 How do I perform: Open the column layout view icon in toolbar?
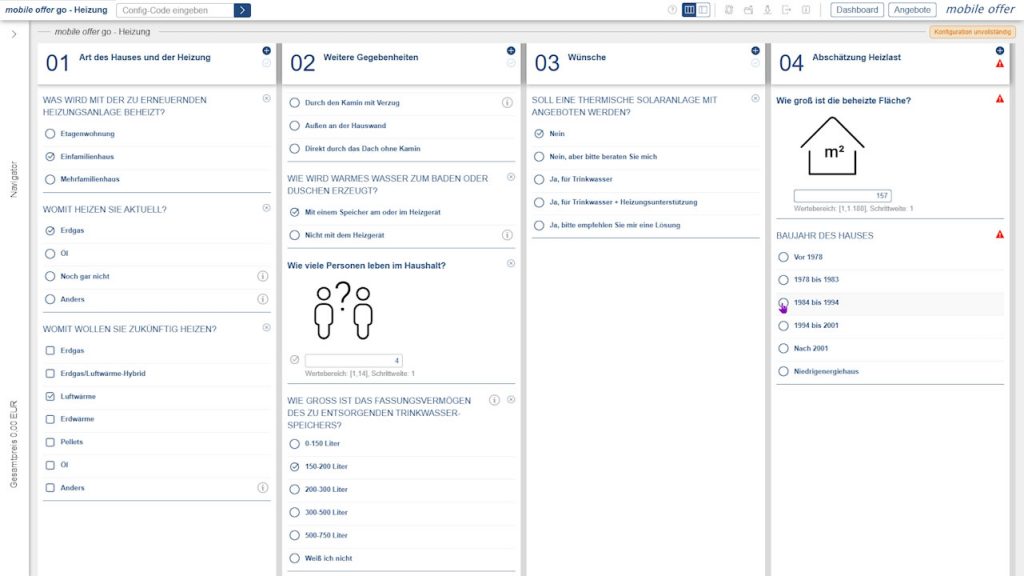coord(688,9)
